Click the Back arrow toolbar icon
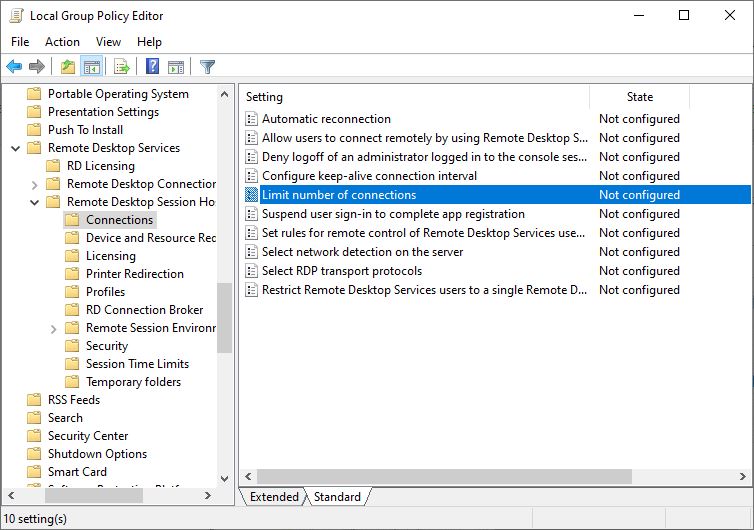 (14, 66)
